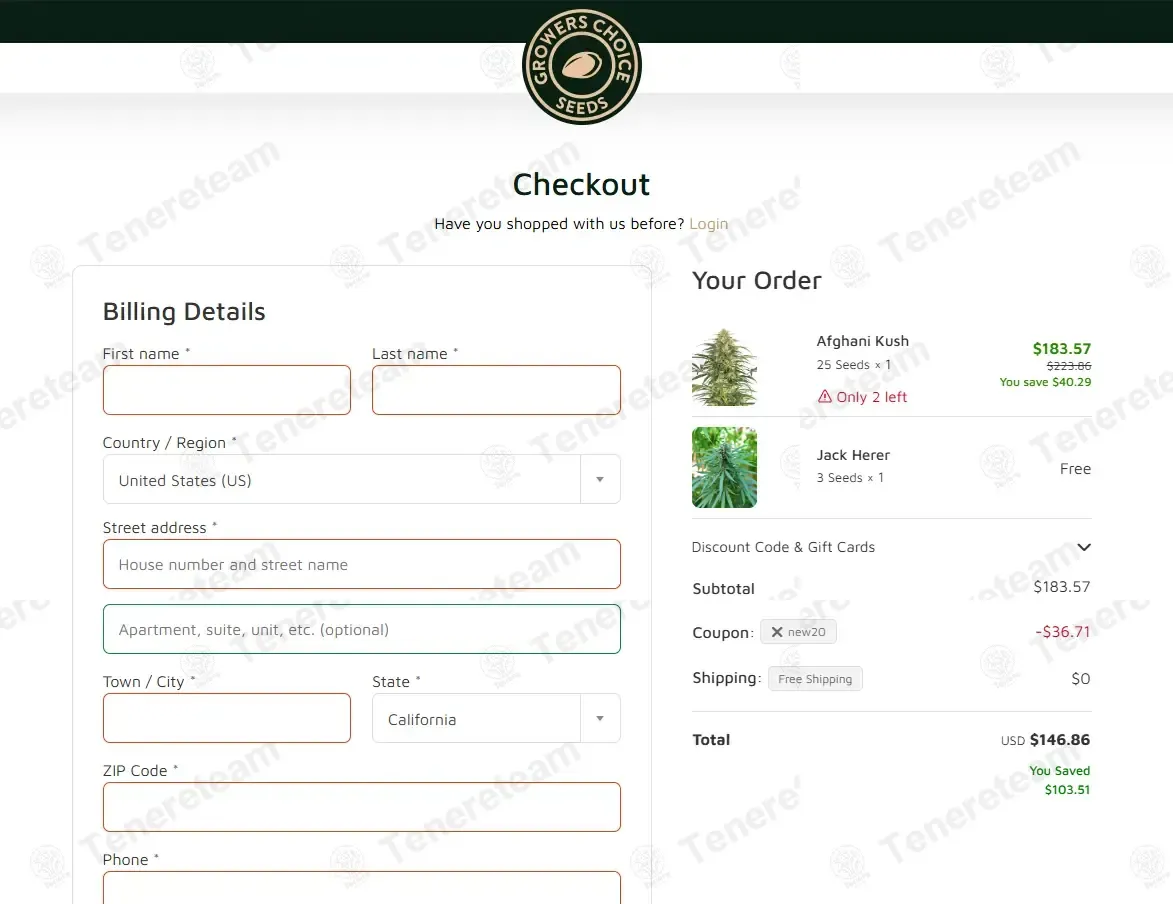Focus the Town / City input
This screenshot has width=1173, height=904.
click(x=227, y=718)
